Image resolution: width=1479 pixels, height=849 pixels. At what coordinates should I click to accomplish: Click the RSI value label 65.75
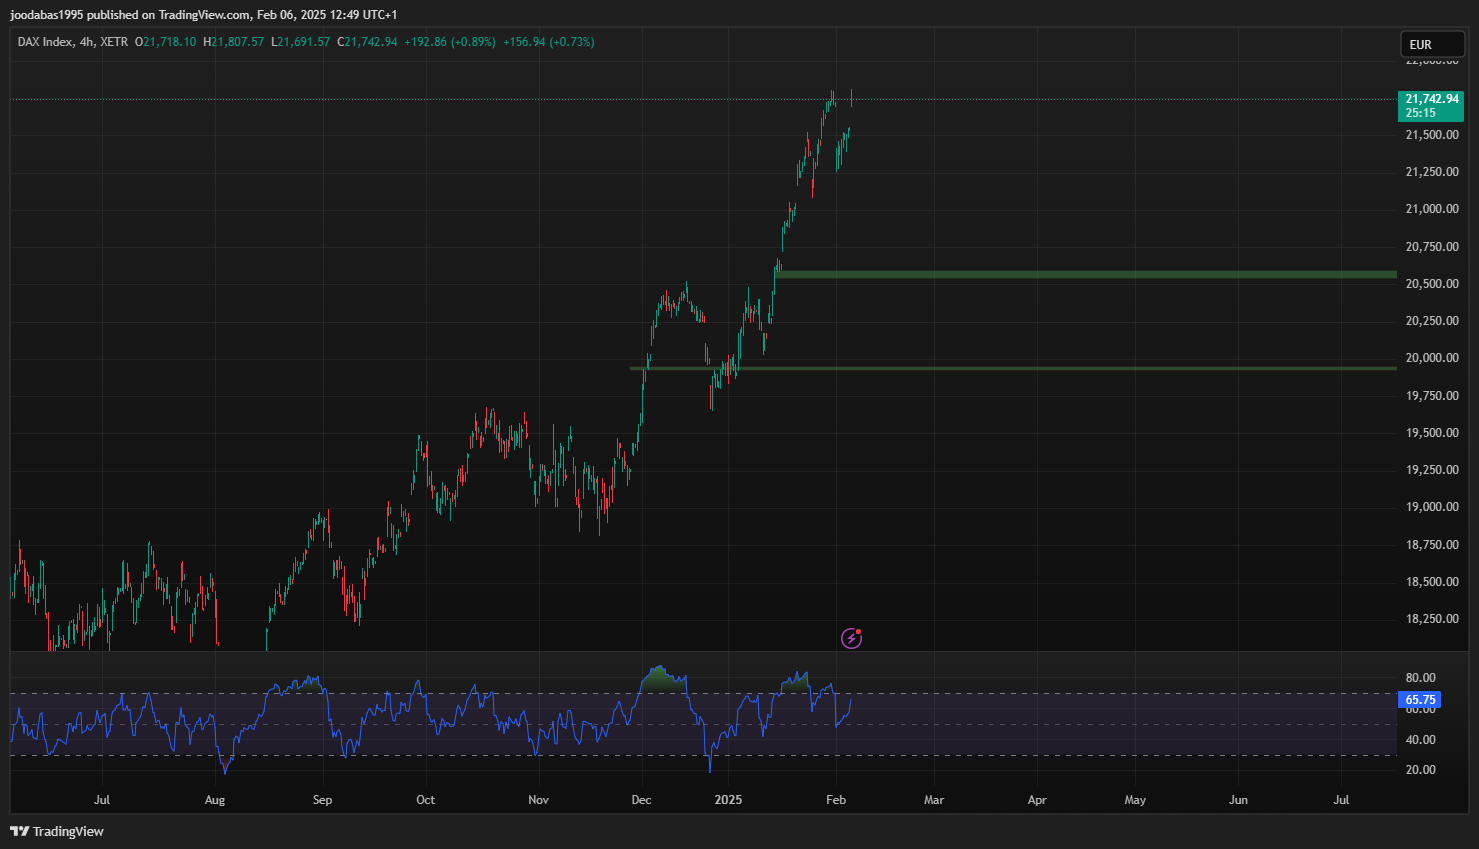point(1419,700)
